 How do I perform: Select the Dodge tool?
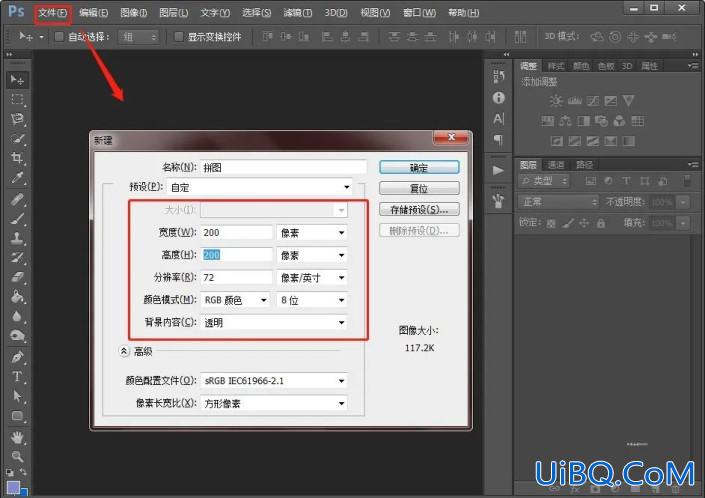[17, 336]
